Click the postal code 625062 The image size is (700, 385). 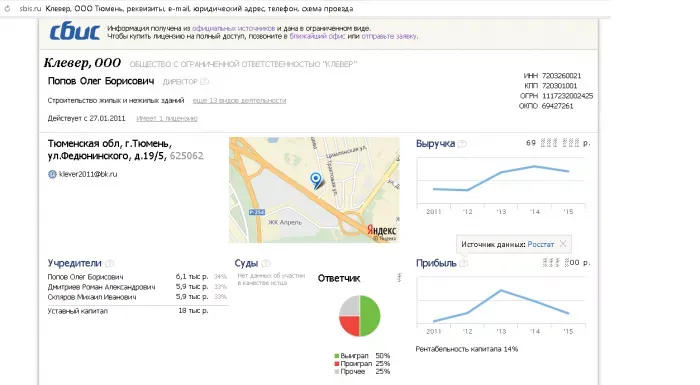point(187,156)
